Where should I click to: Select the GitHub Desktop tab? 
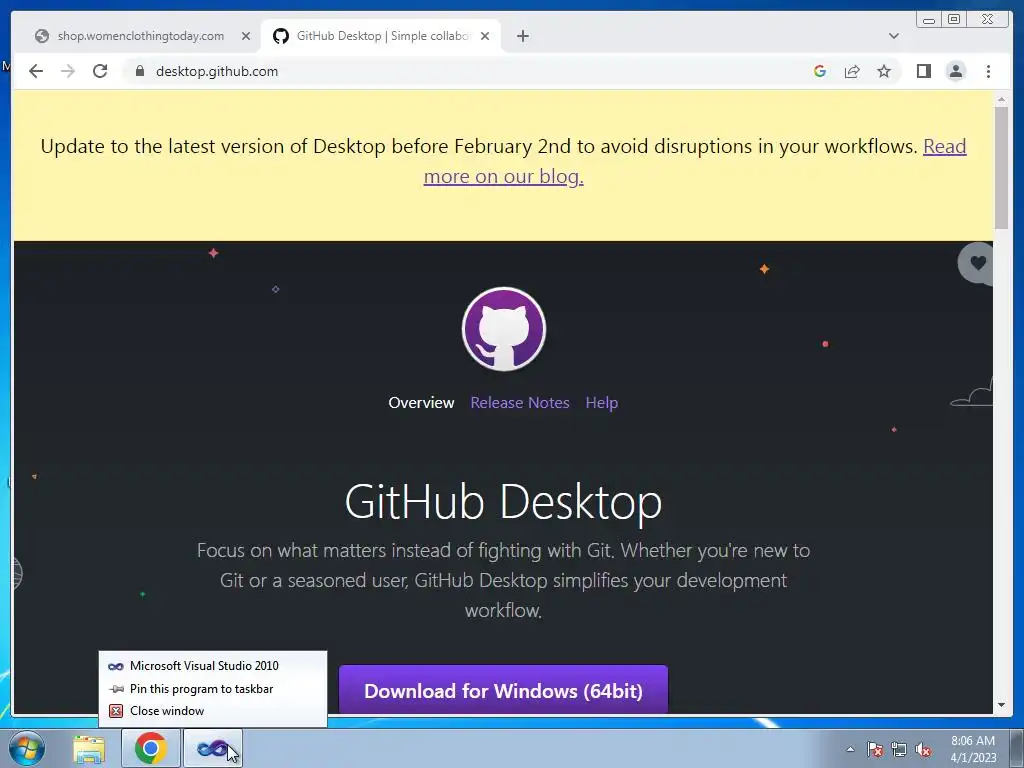click(381, 36)
